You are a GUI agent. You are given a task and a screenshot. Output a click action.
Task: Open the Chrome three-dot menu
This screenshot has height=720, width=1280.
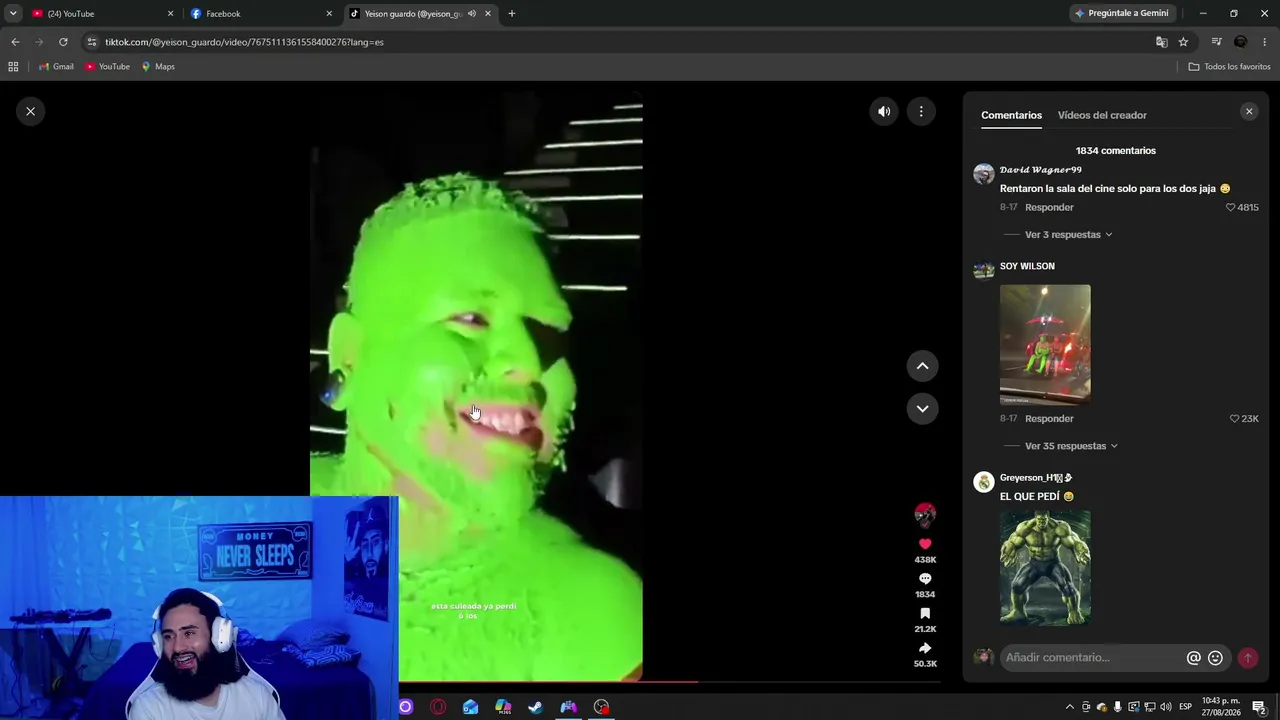pos(1264,42)
